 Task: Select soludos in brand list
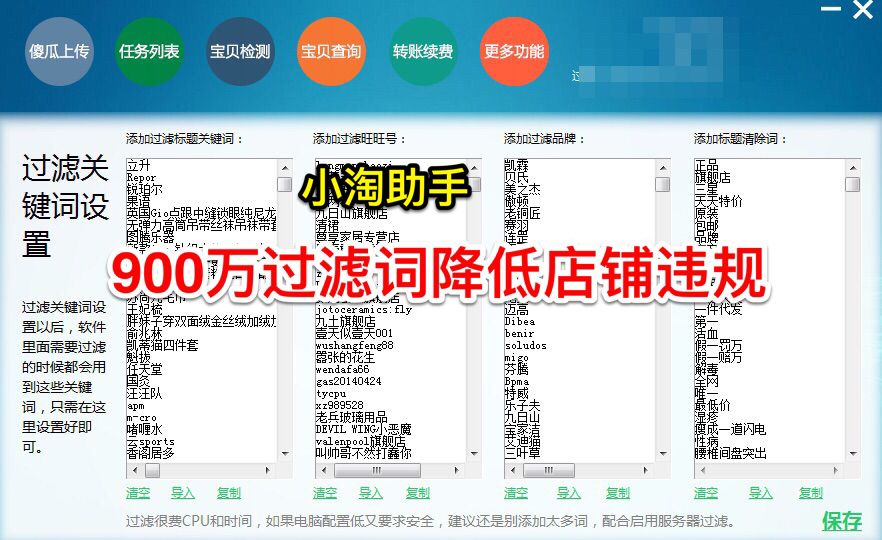526,345
